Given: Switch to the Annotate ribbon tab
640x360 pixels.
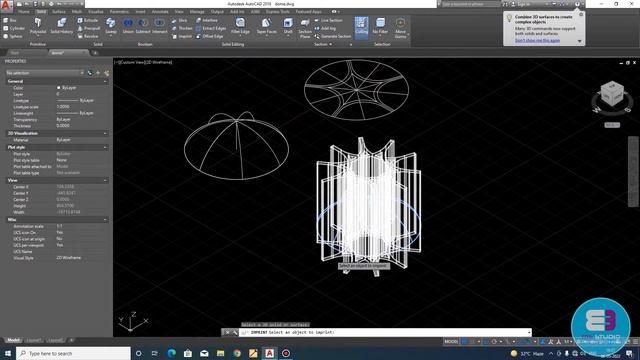Looking at the screenshot, I should [160, 12].
